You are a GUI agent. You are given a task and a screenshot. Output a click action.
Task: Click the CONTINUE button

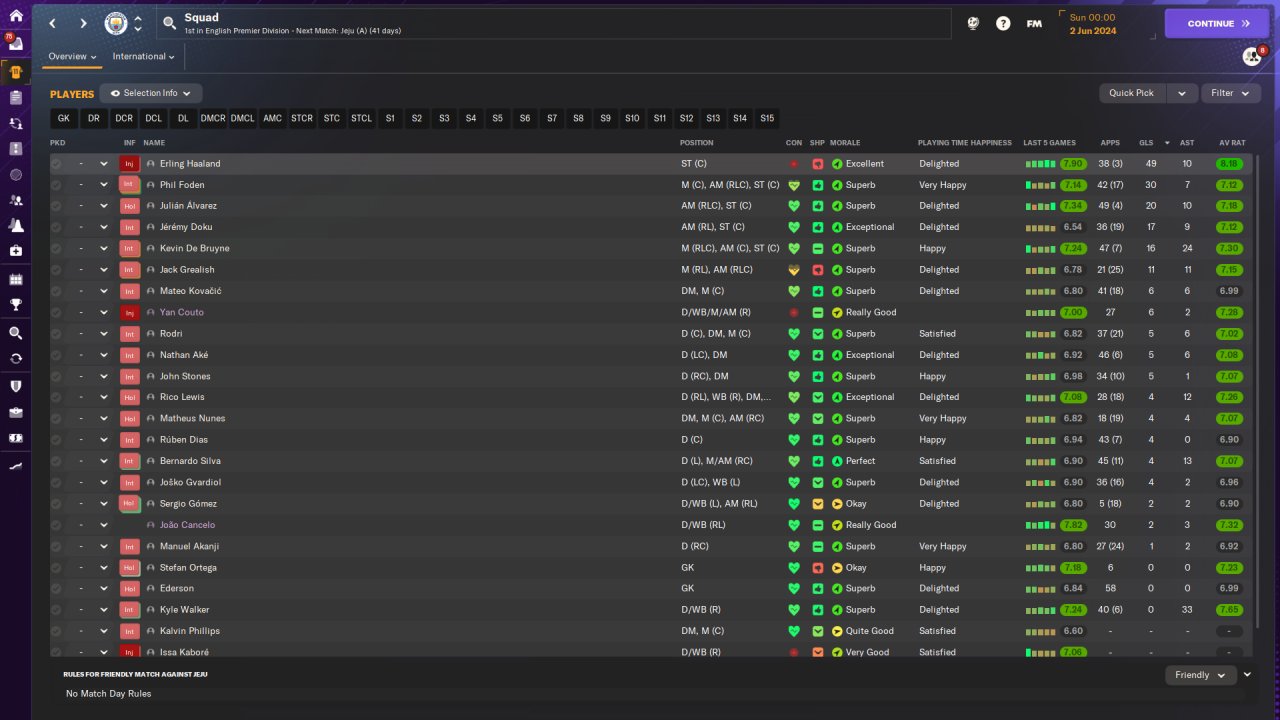tap(1216, 23)
